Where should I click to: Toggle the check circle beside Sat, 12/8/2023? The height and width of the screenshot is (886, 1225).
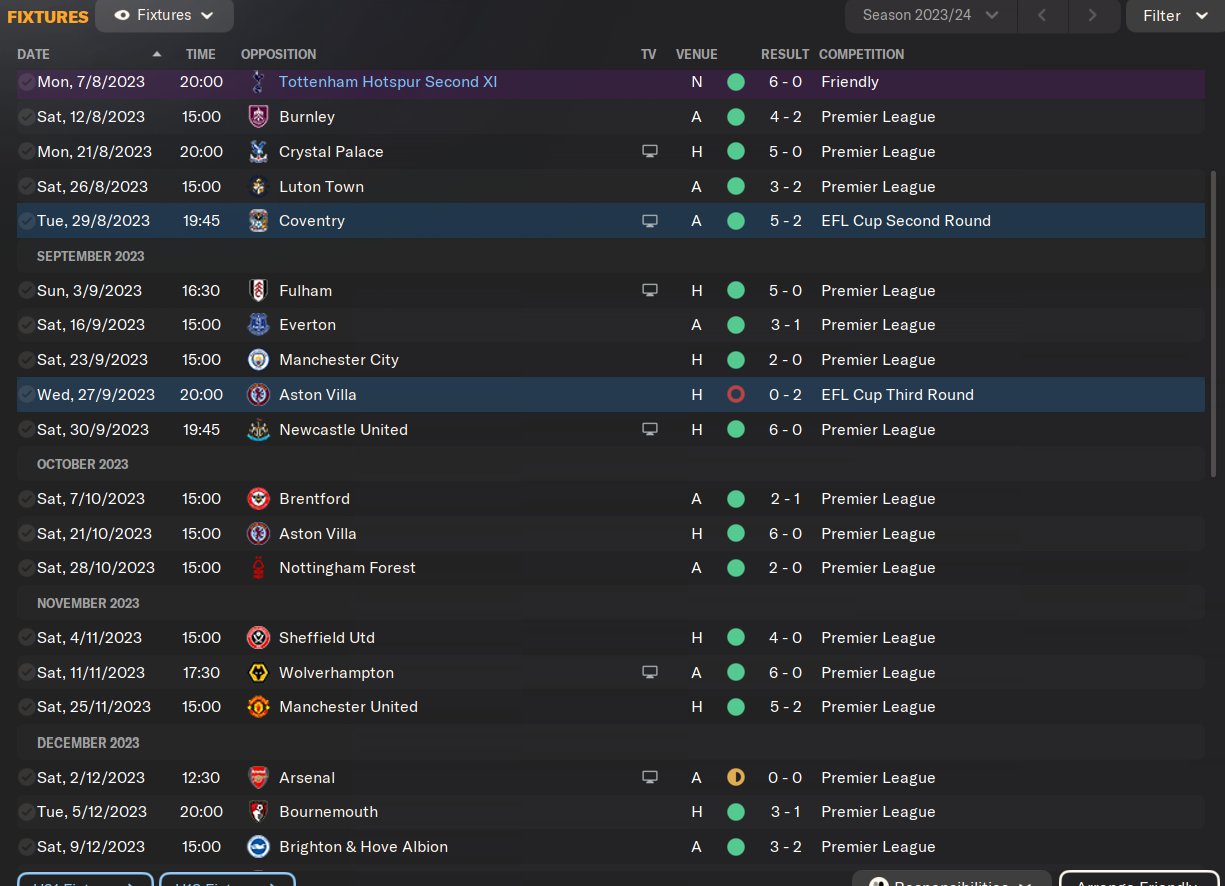pyautogui.click(x=26, y=117)
